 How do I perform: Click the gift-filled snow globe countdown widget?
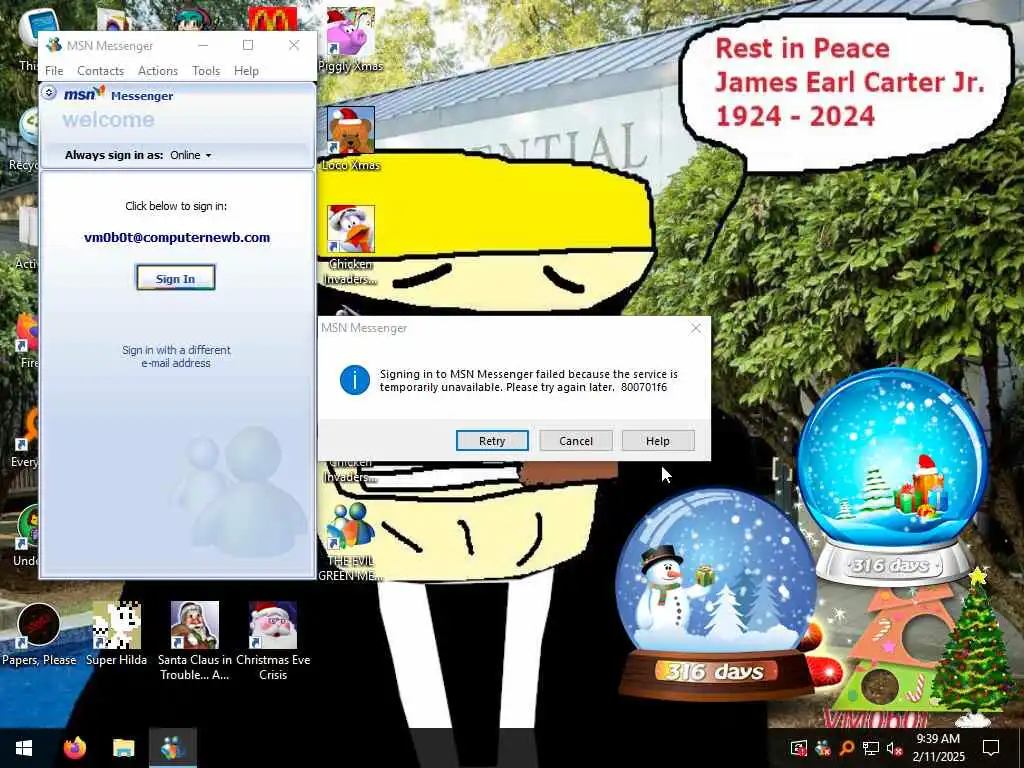(891, 477)
